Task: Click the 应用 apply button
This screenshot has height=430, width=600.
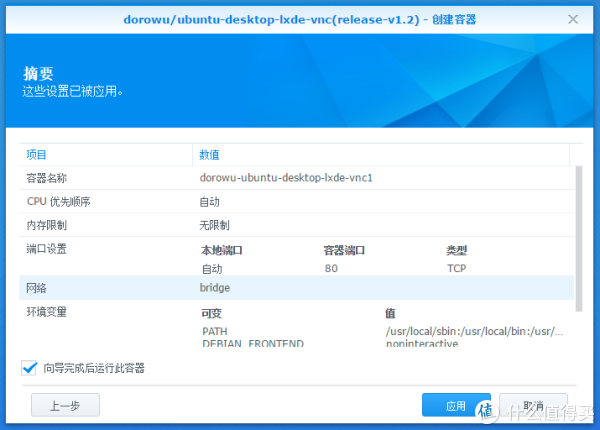Action: tap(456, 405)
